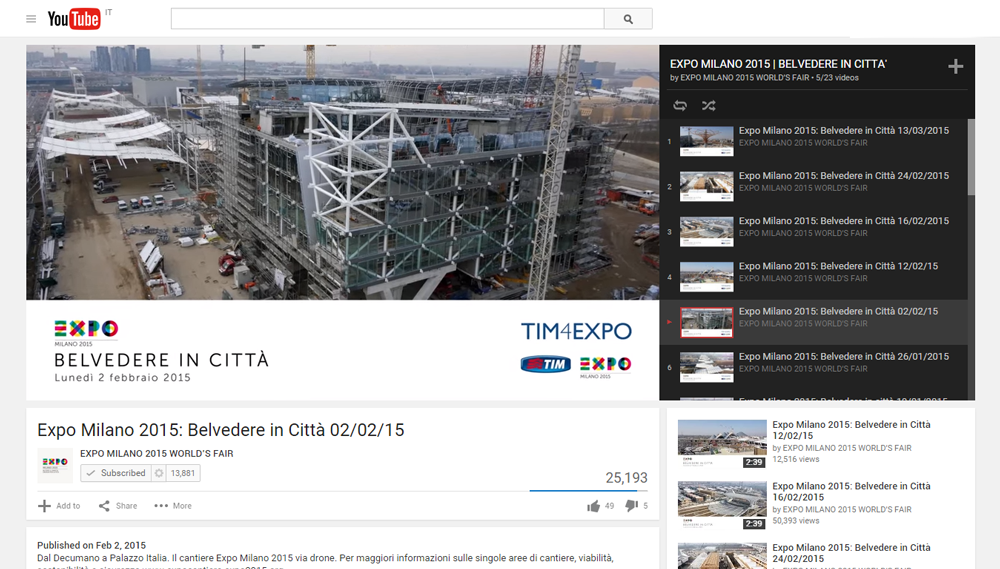Toggle playlist shuffle mode
The height and width of the screenshot is (569, 1000).
[x=709, y=105]
